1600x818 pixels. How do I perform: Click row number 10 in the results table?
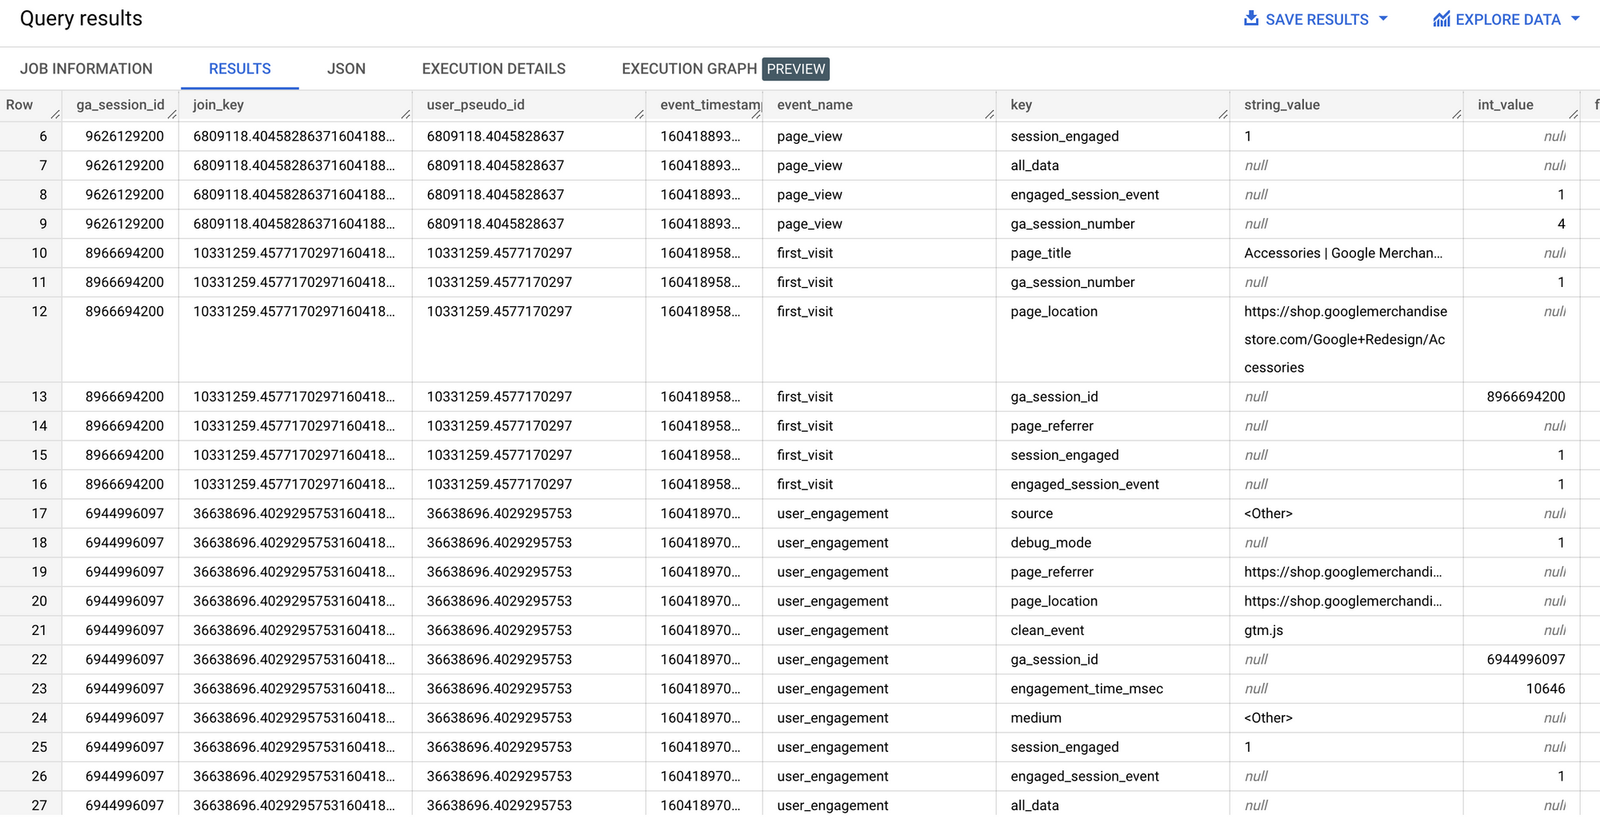click(38, 253)
